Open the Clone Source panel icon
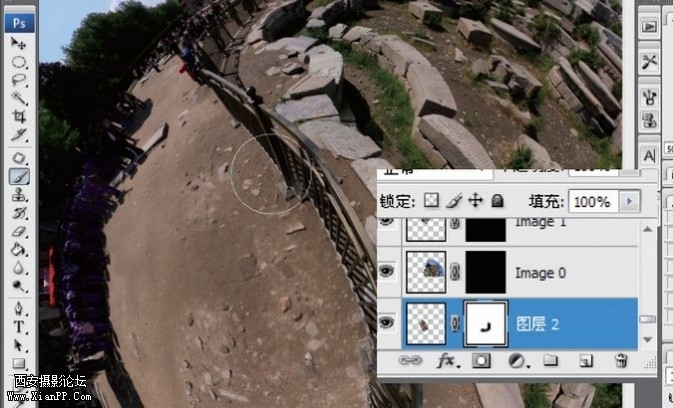673x408 pixels. 649,120
